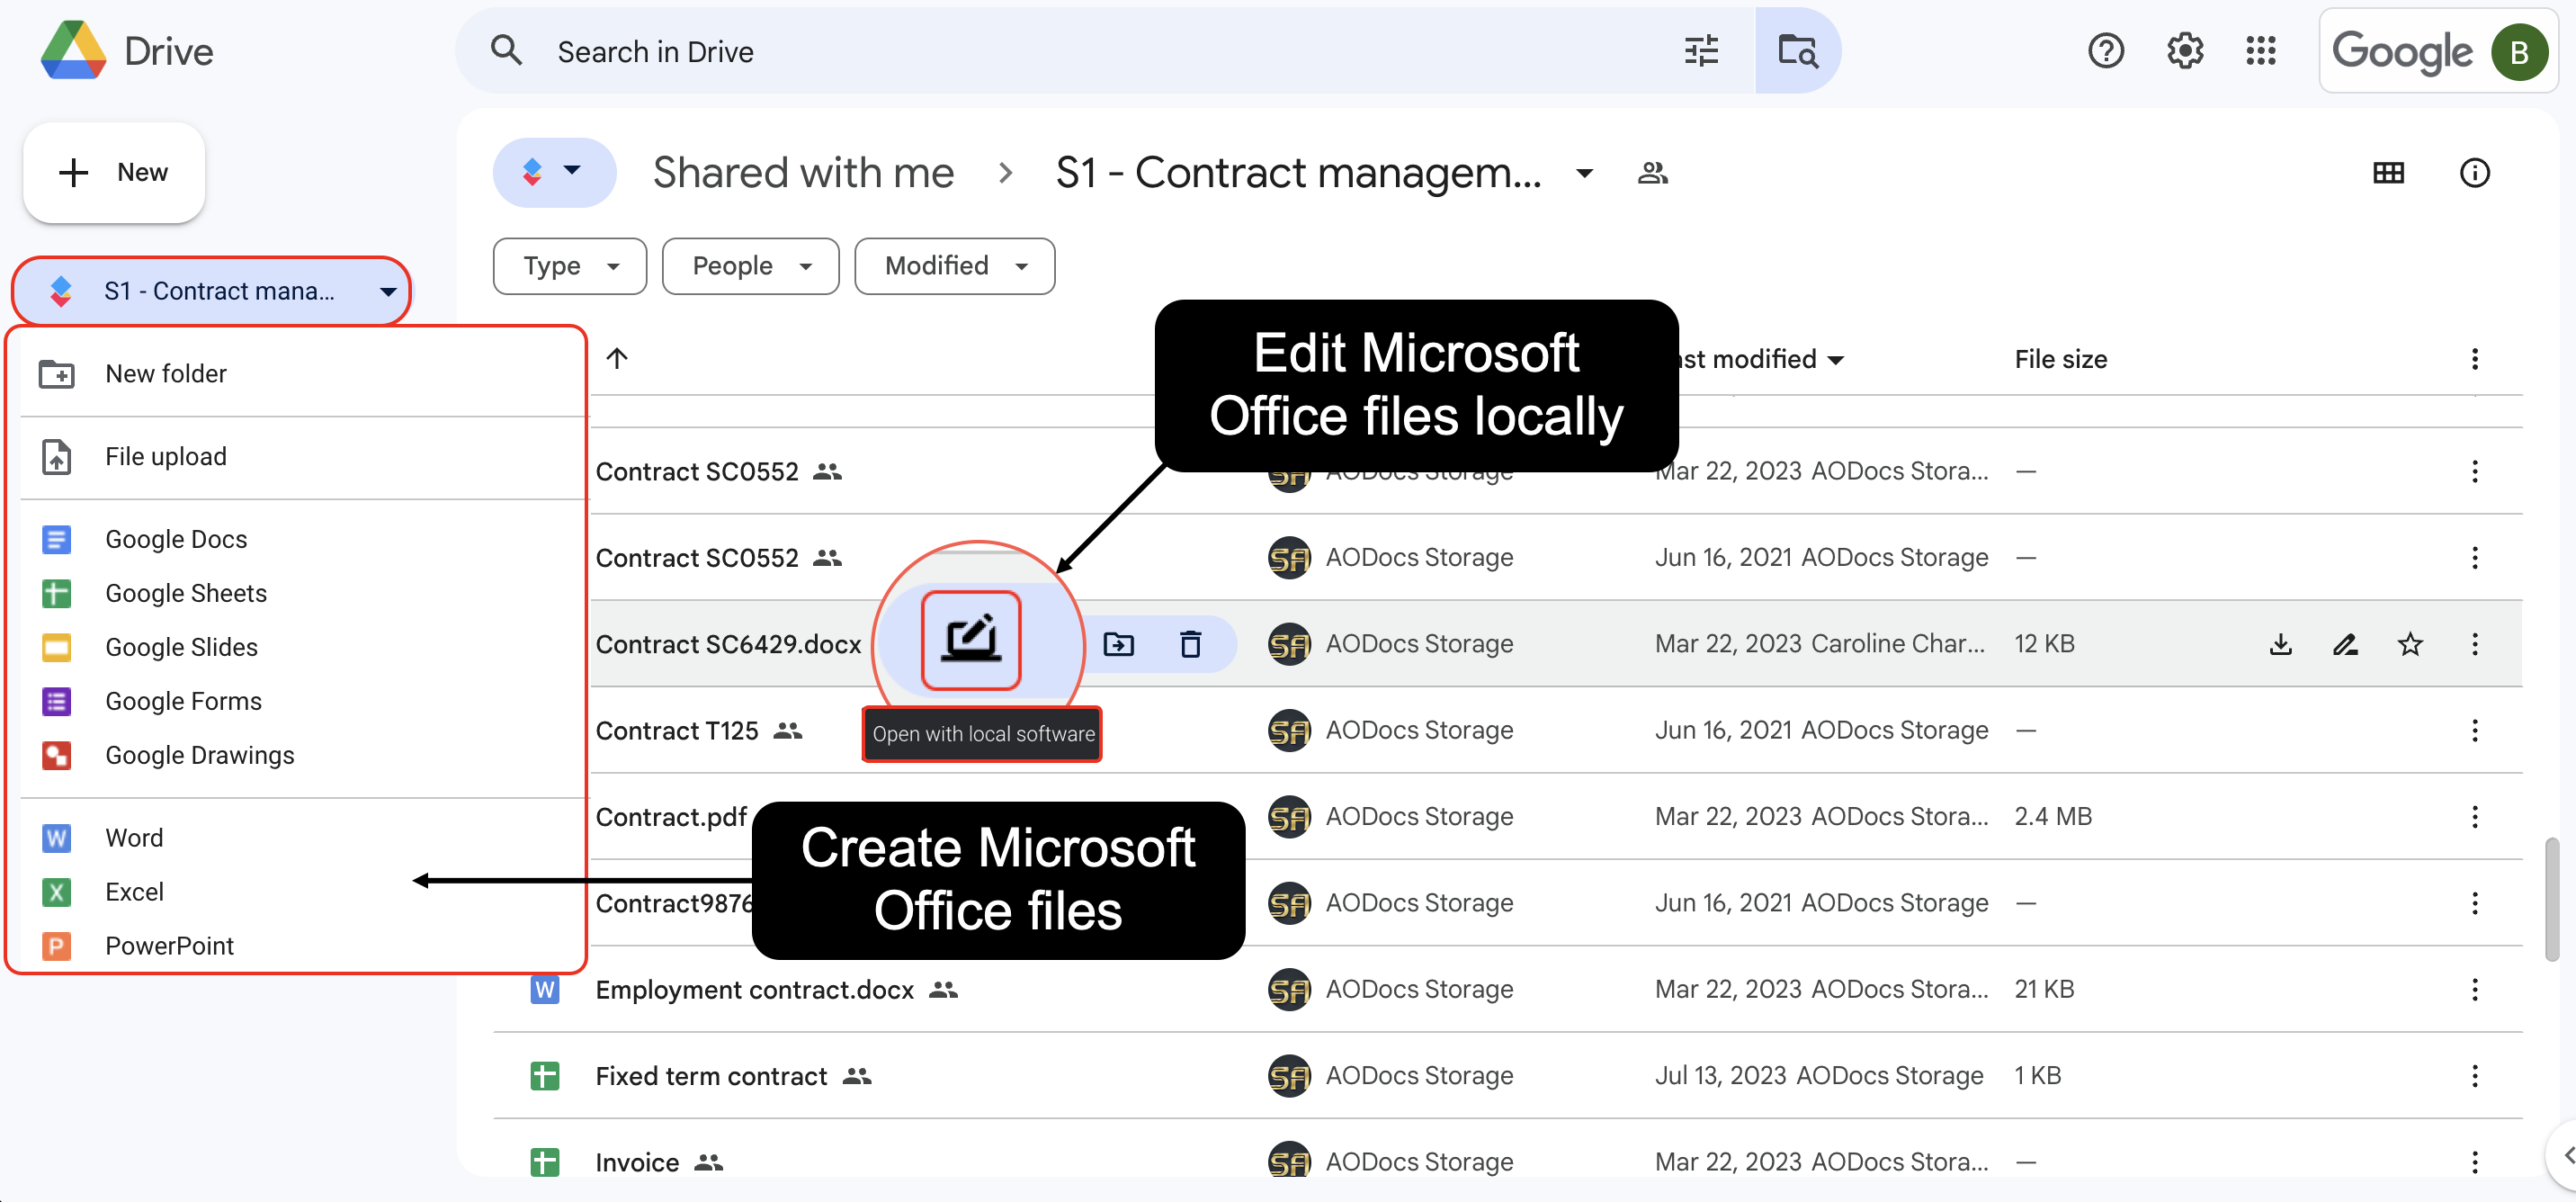Expand the People filter dropdown
The image size is (2576, 1202).
click(750, 266)
